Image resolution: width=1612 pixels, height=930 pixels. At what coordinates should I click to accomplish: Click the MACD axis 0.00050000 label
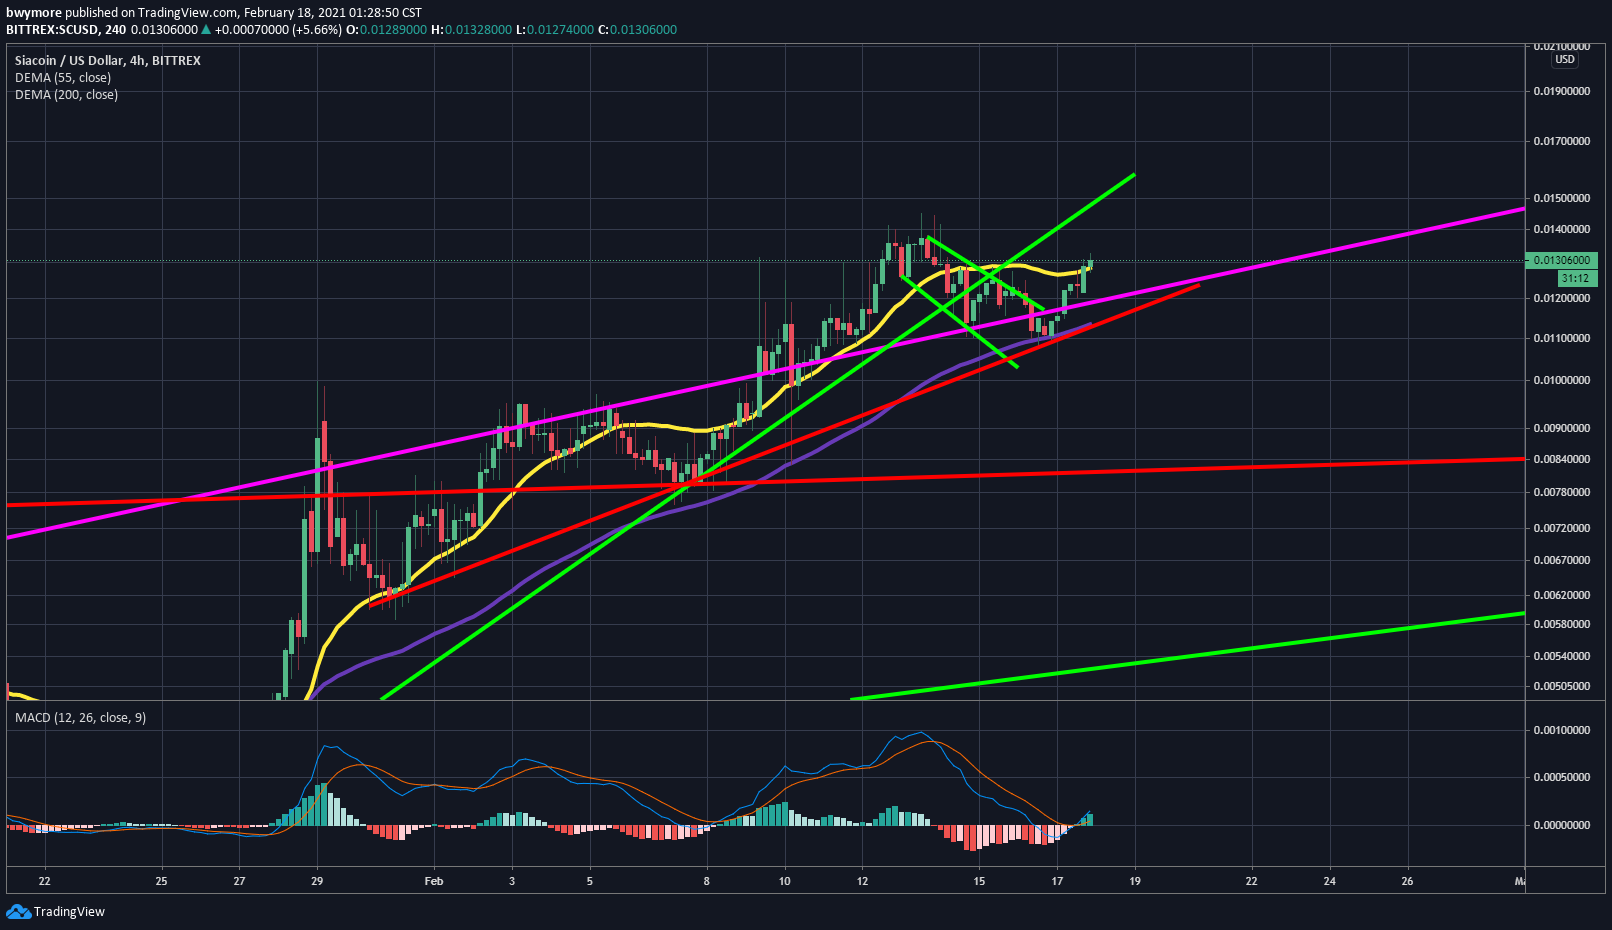(x=1562, y=777)
